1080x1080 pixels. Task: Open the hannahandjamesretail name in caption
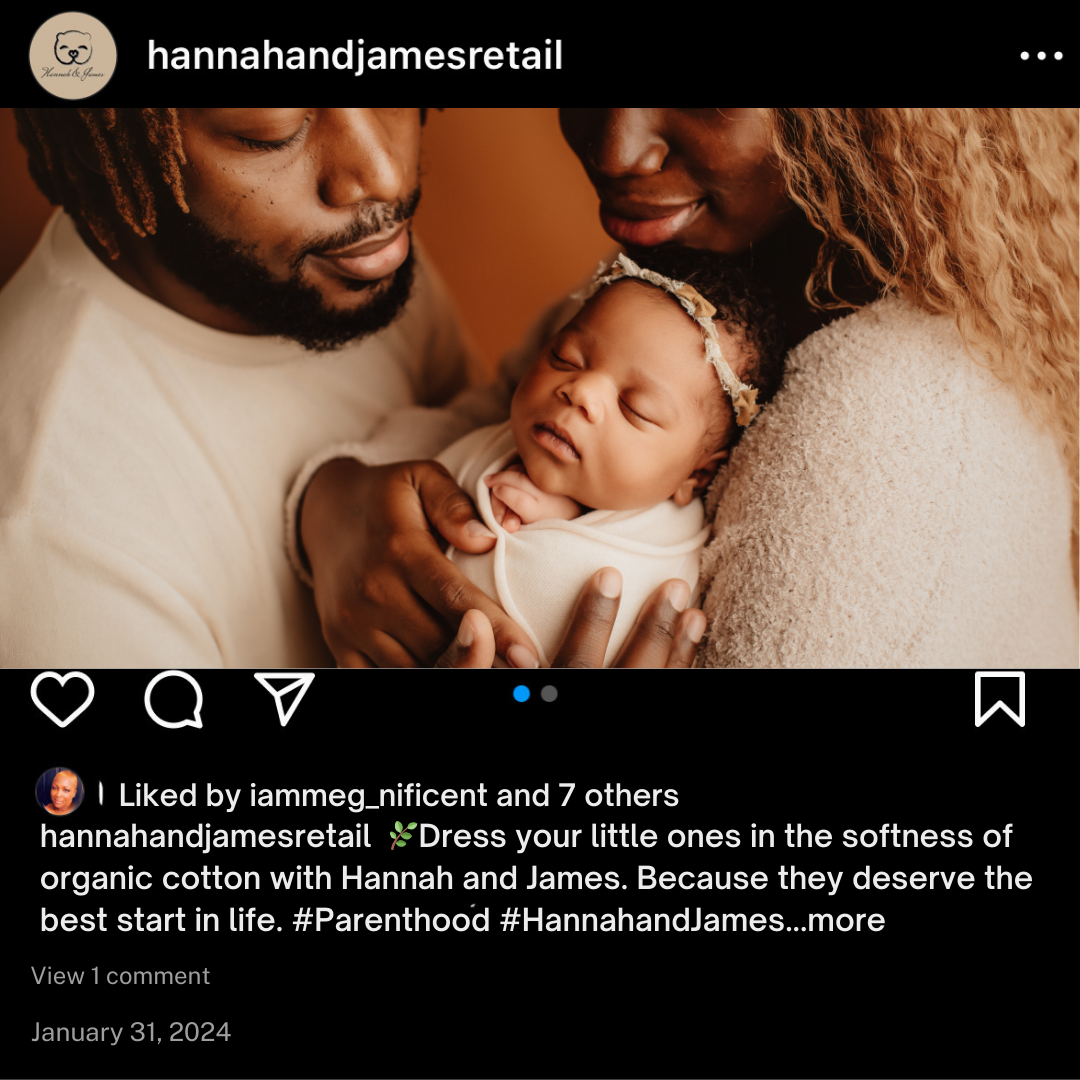pyautogui.click(x=205, y=837)
